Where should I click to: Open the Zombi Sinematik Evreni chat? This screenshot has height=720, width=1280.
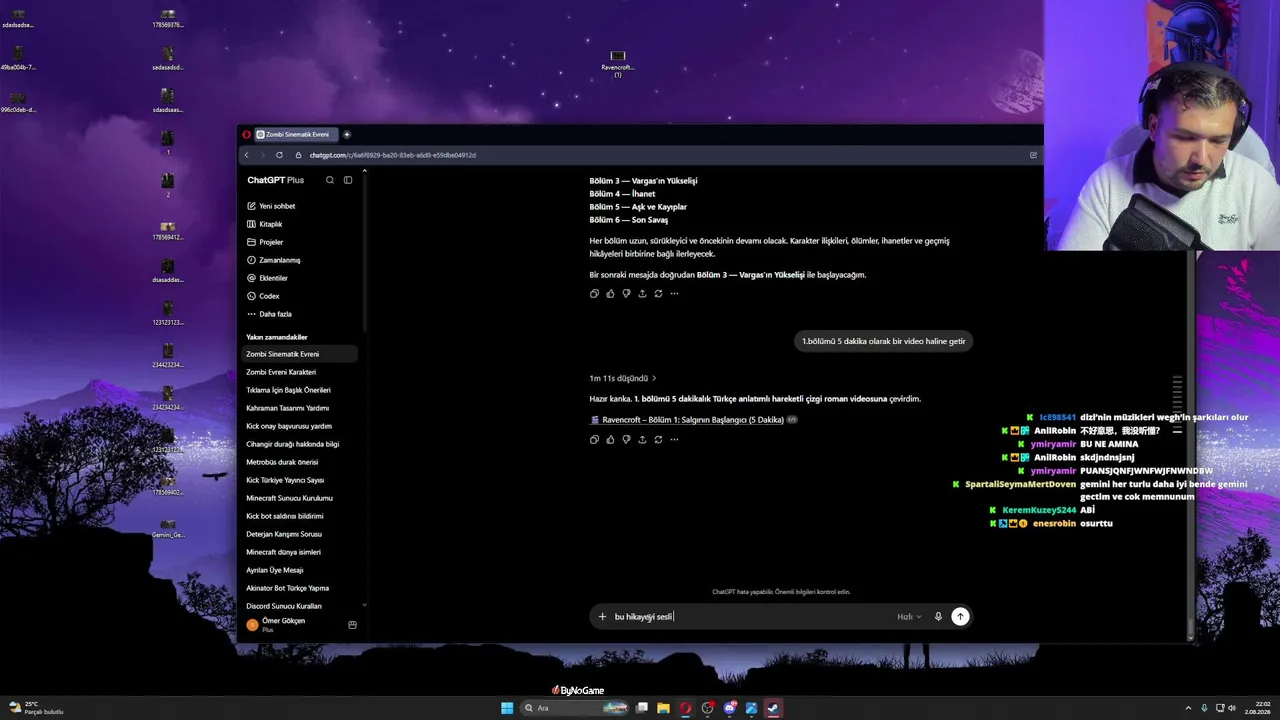tap(300, 354)
